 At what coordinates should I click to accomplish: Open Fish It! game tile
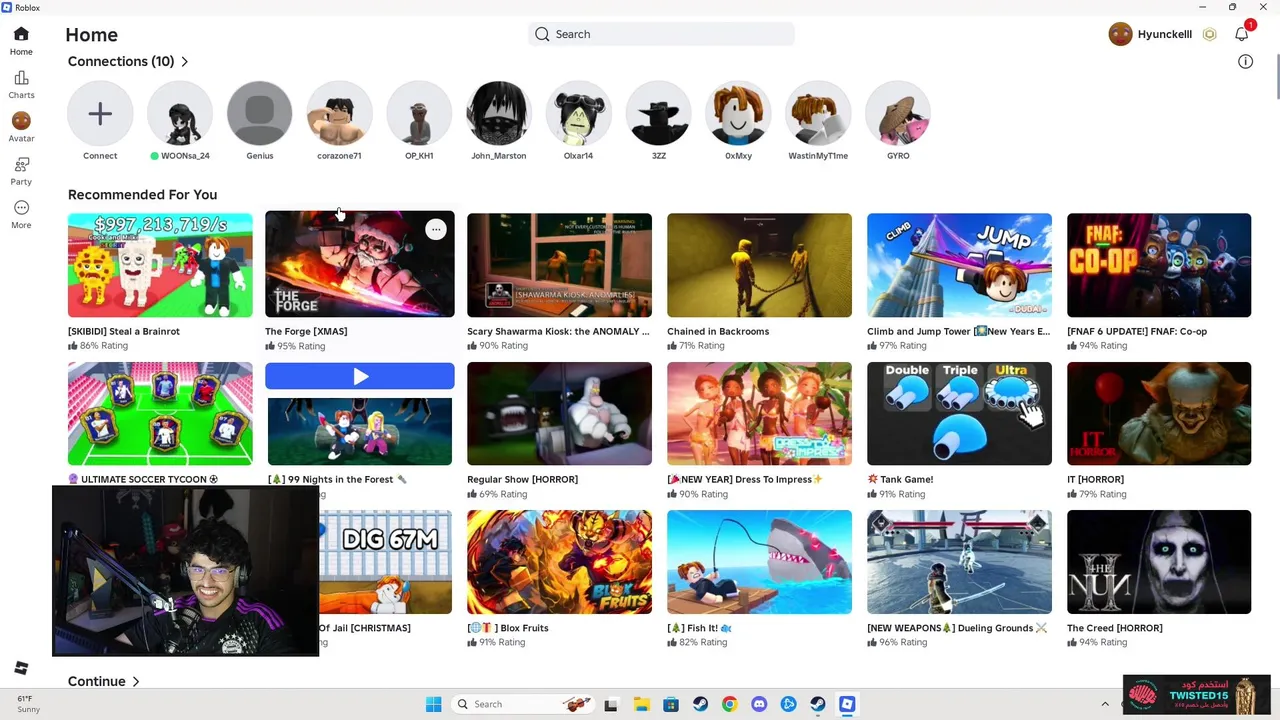(x=759, y=562)
